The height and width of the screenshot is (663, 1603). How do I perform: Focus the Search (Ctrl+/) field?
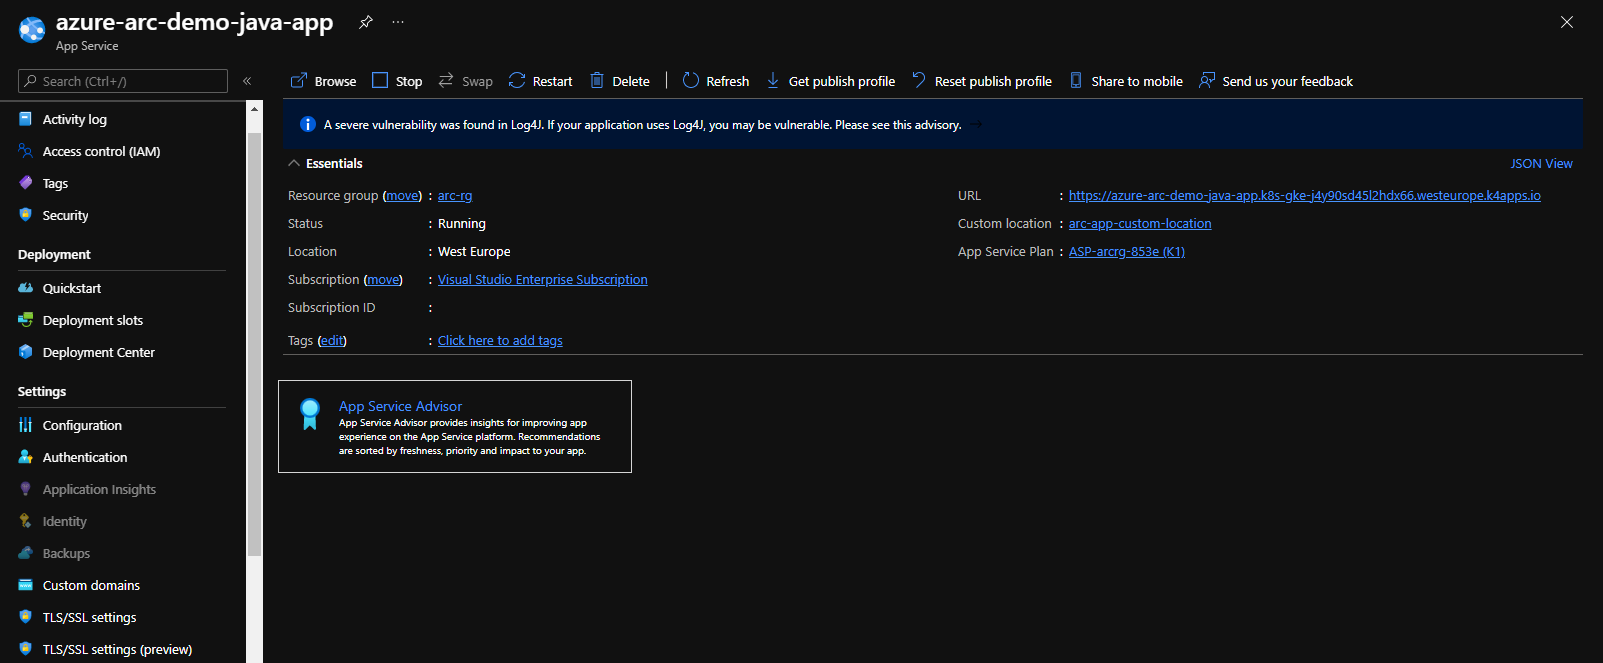[123, 81]
